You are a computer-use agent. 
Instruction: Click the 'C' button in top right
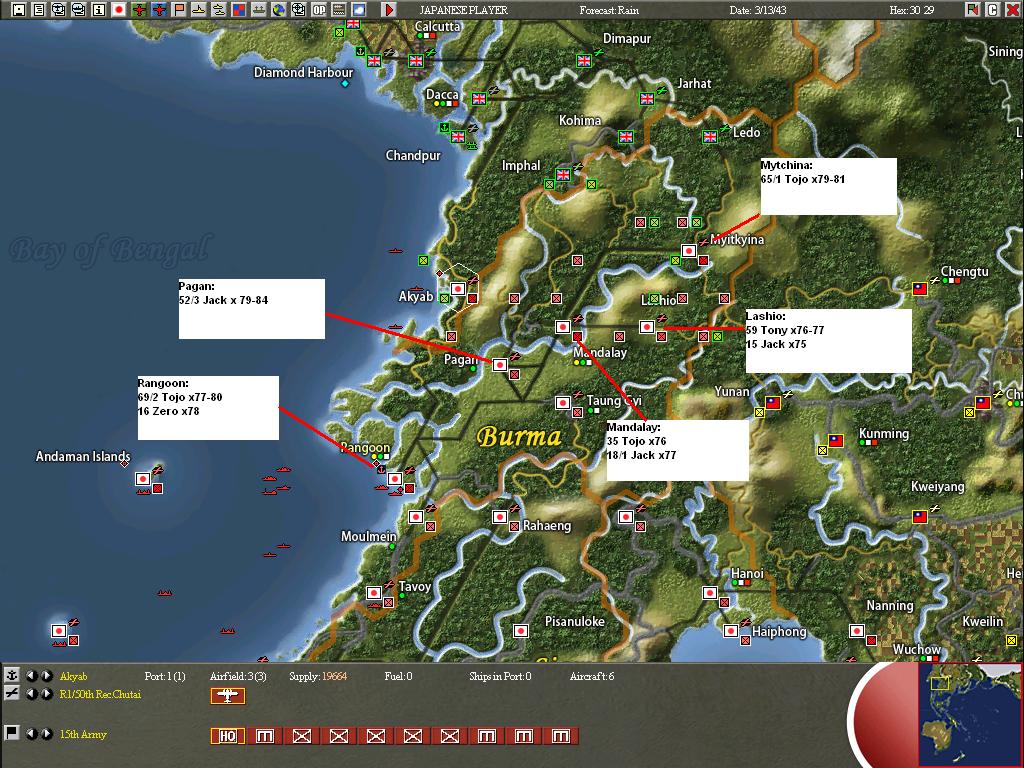pyautogui.click(x=993, y=9)
